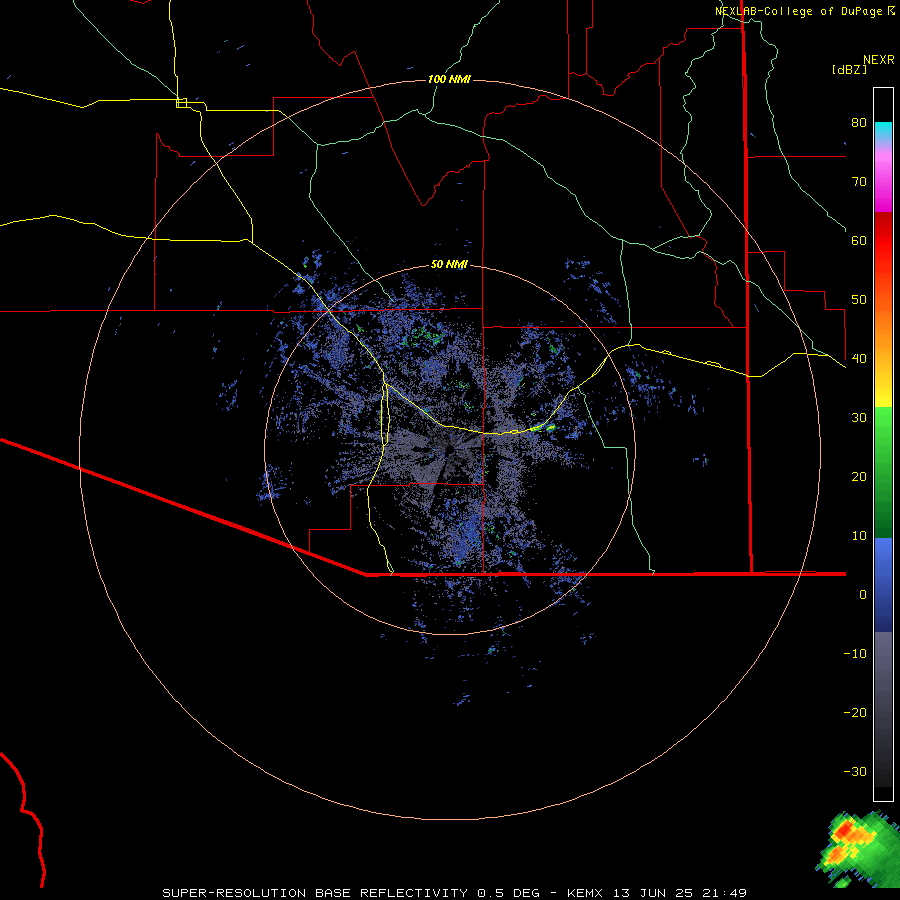Click the orange segment of the color bar
Viewport: 900px width, 900px height.
(x=883, y=336)
